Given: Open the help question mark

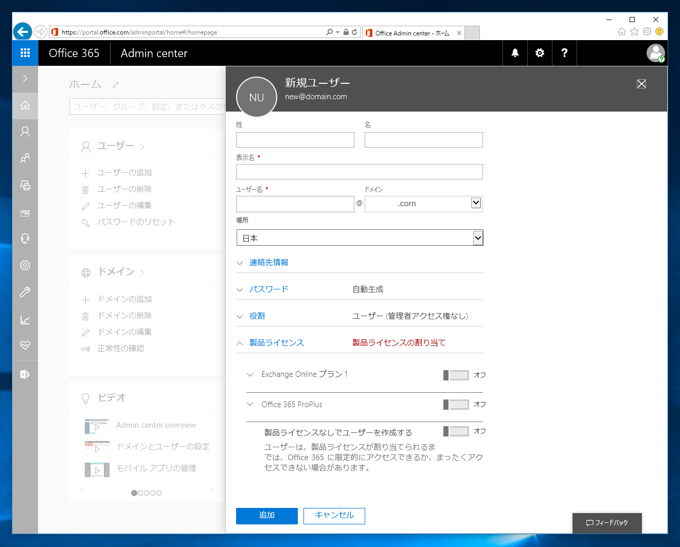Looking at the screenshot, I should 564,53.
